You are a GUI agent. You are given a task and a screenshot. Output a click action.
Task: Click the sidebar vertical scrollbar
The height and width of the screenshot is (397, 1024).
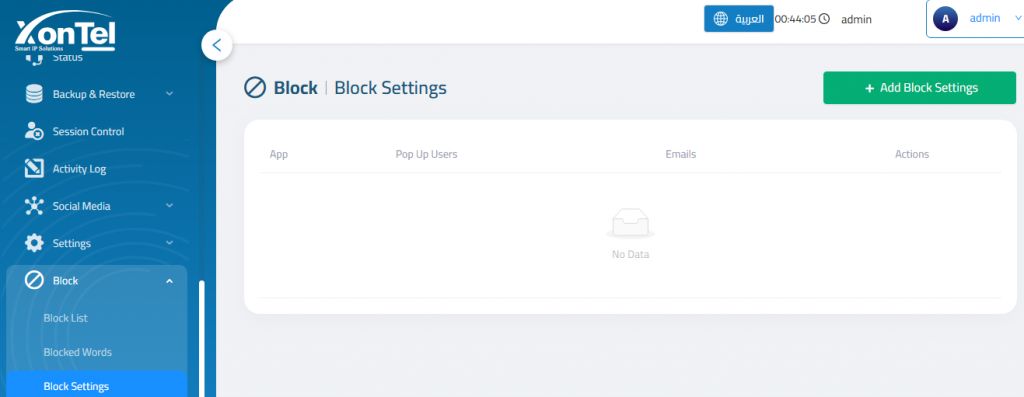click(202, 339)
